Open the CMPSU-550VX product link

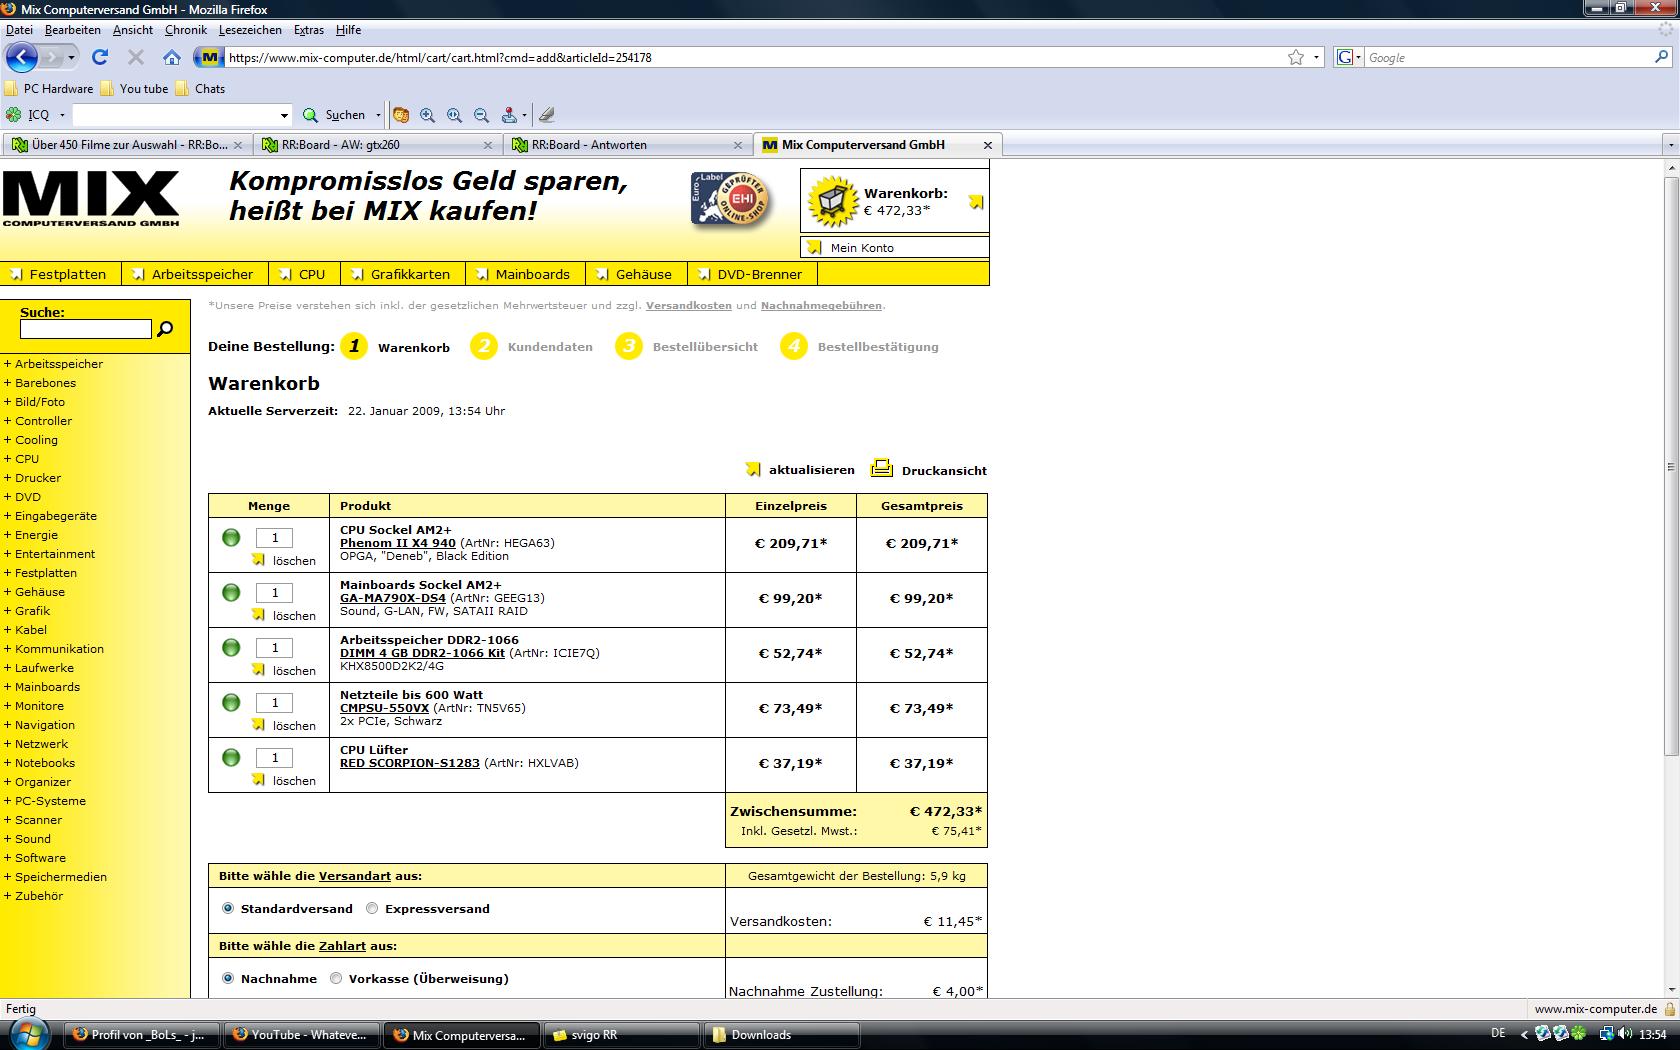pyautogui.click(x=384, y=708)
